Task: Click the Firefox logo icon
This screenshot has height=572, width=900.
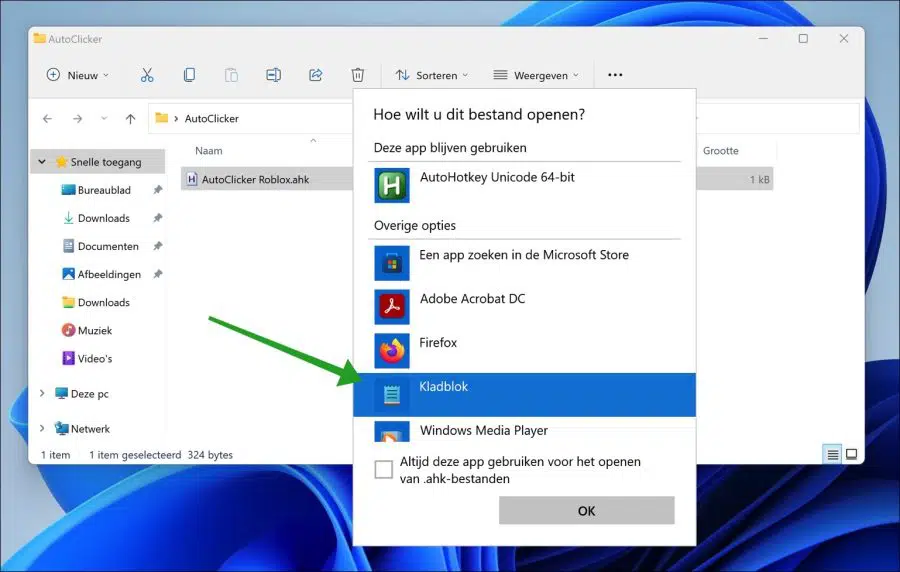Action: [x=392, y=351]
